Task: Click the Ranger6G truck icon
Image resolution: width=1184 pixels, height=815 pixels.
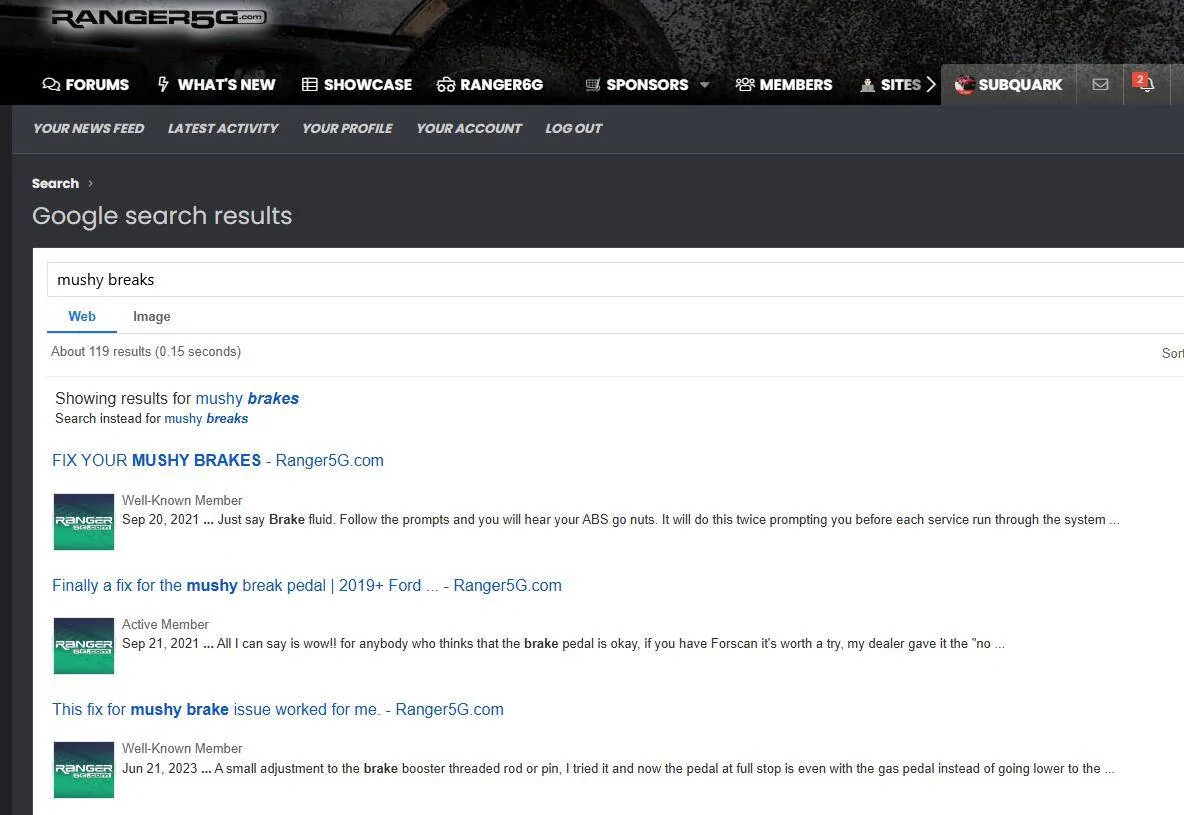Action: coord(446,85)
